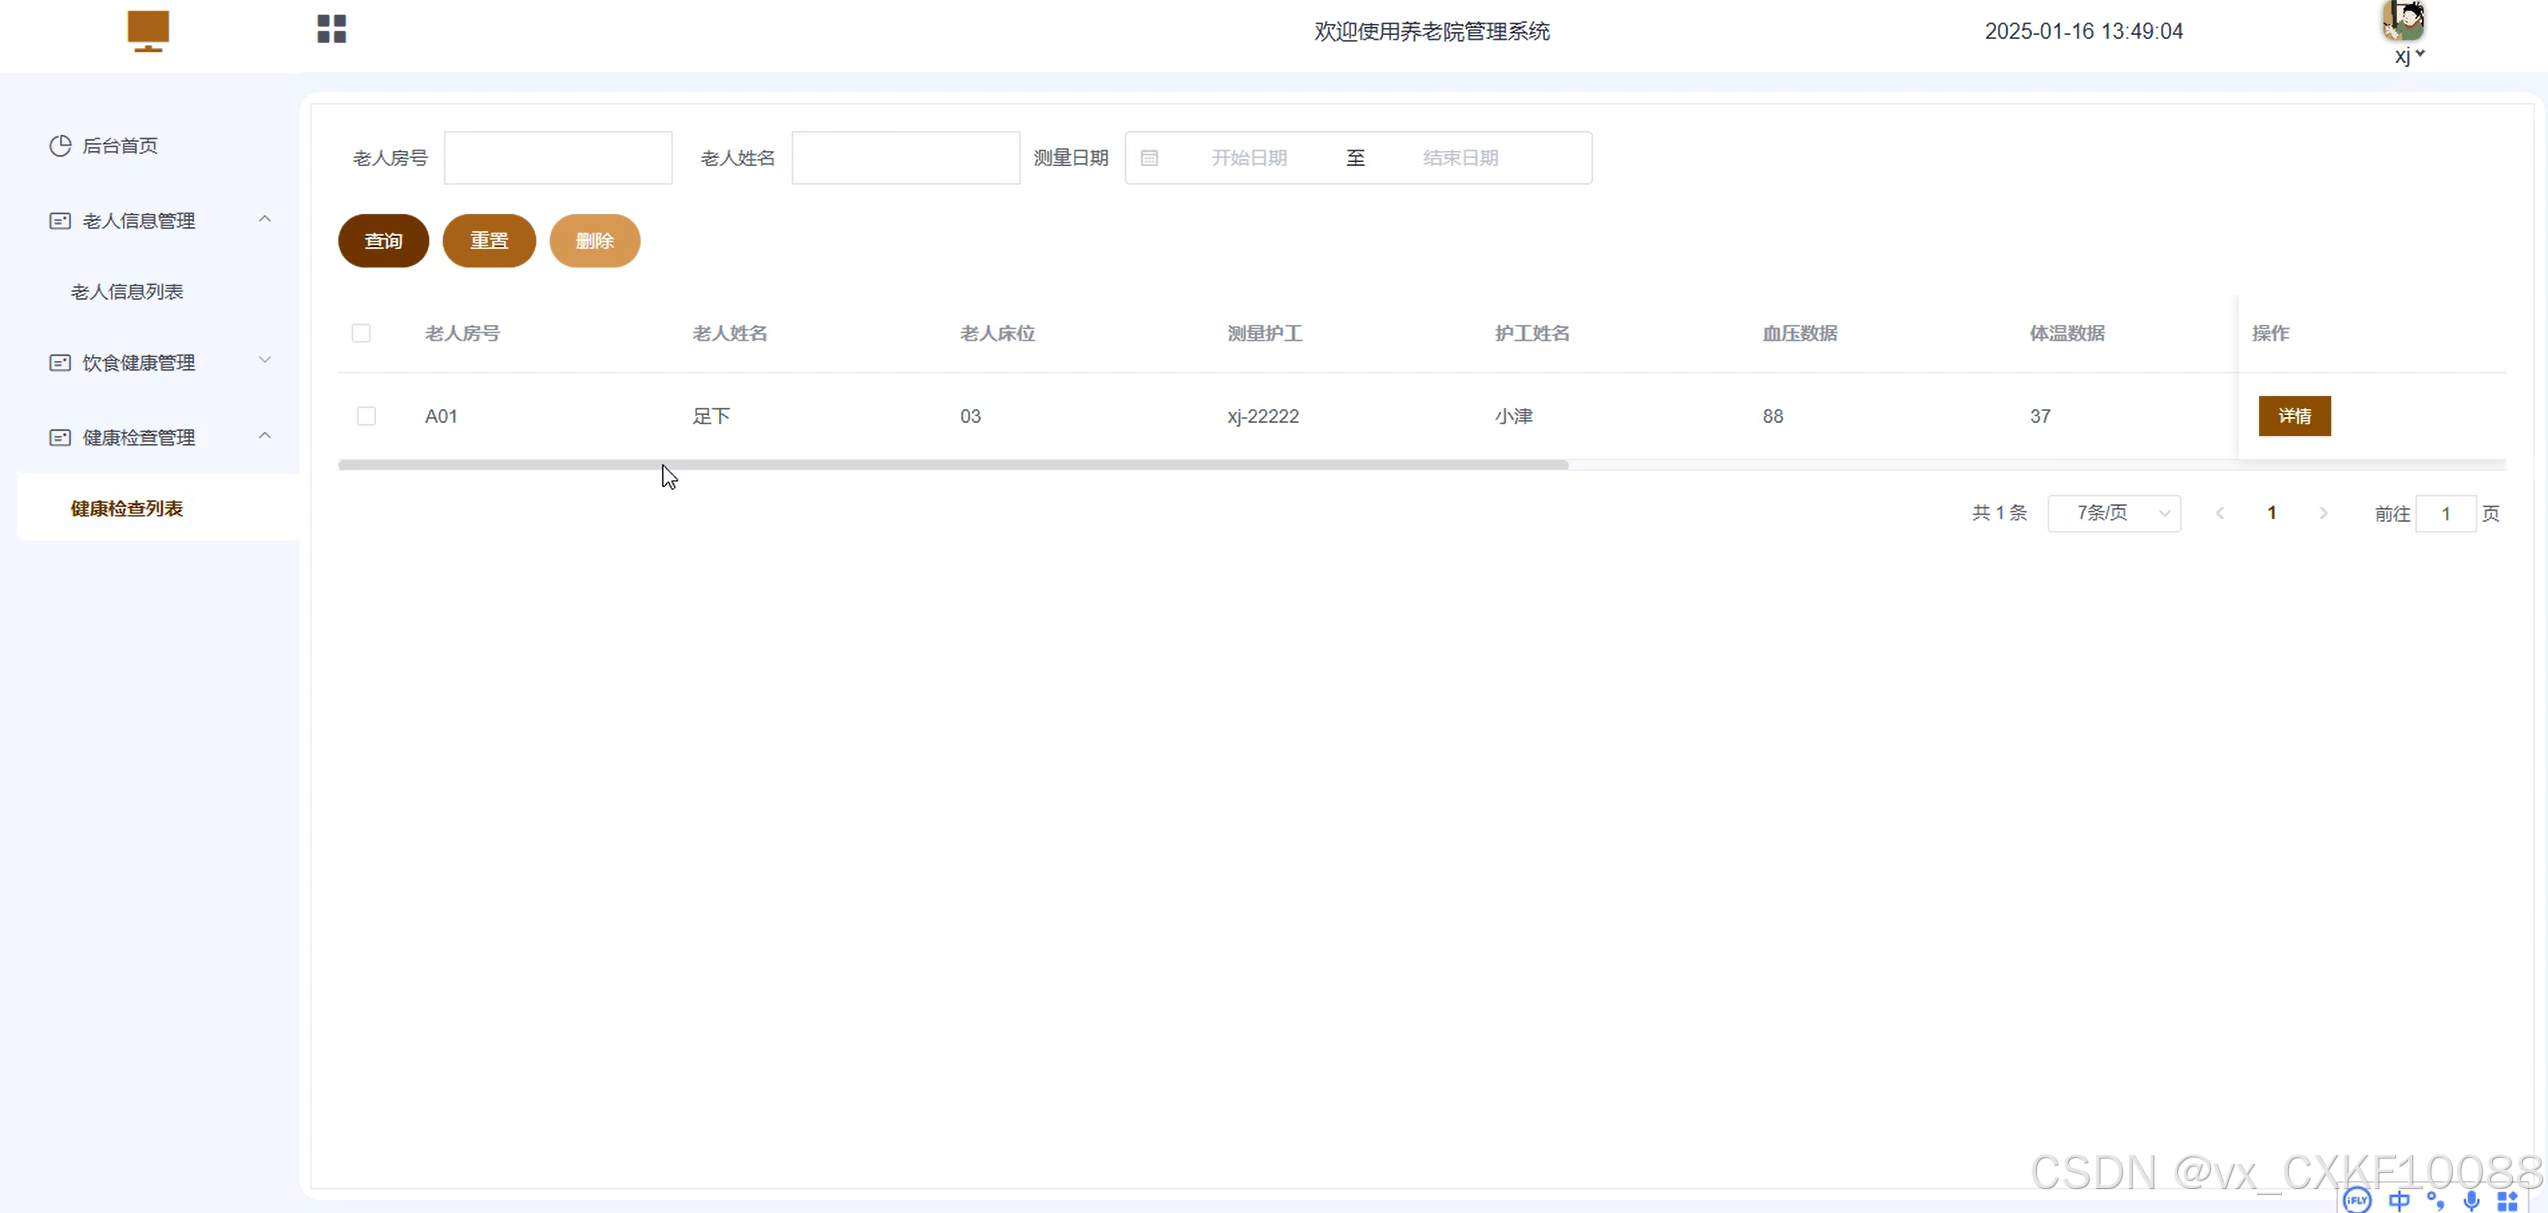Check the checkbox for row A01
This screenshot has width=2548, height=1213.
[366, 416]
